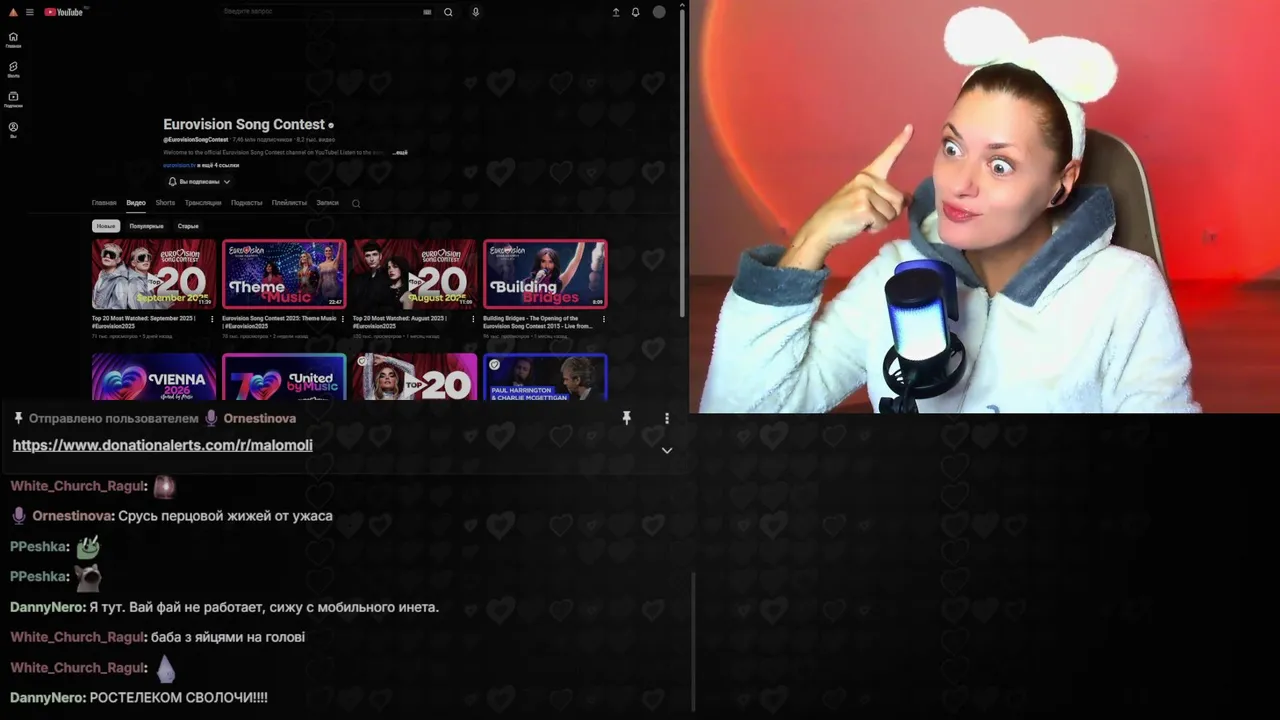This screenshot has height=720, width=1280.
Task: Click DannyNero on the РОСТЕЛЕКОМ message
Action: pyautogui.click(x=48, y=697)
